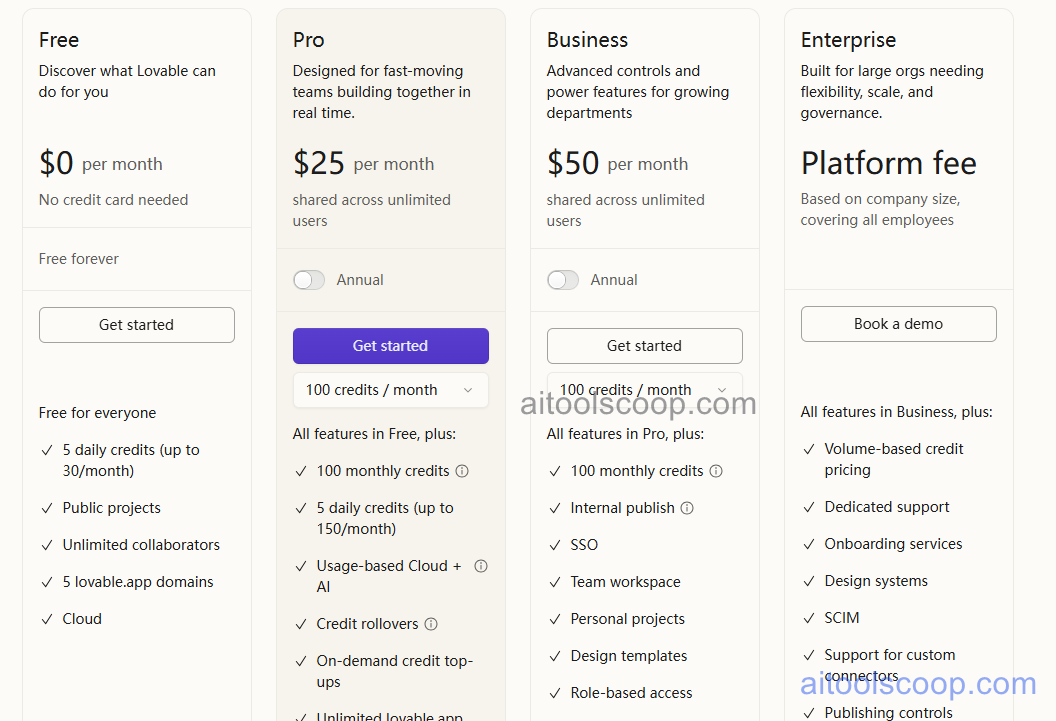Click info icon beside Pro 100 monthly credits
Viewport: 1056px width, 721px height.
(462, 471)
